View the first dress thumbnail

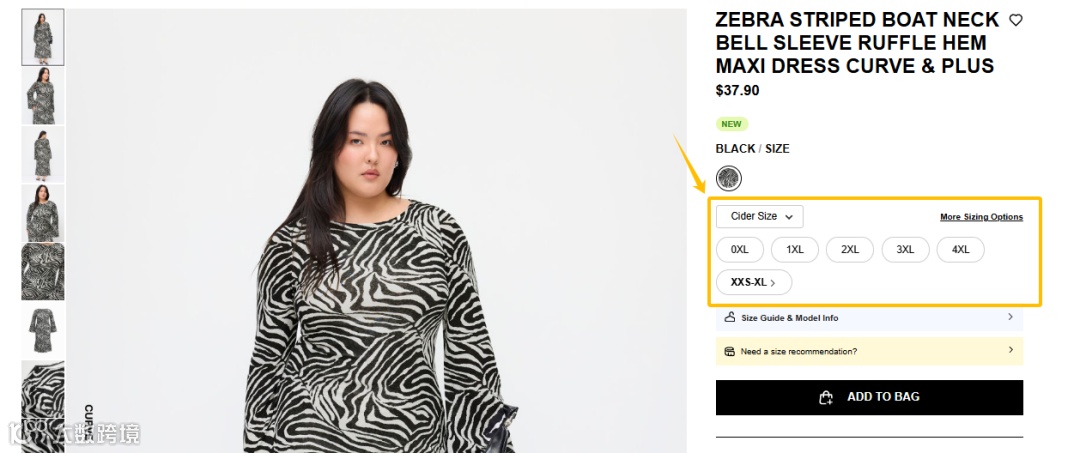point(43,37)
